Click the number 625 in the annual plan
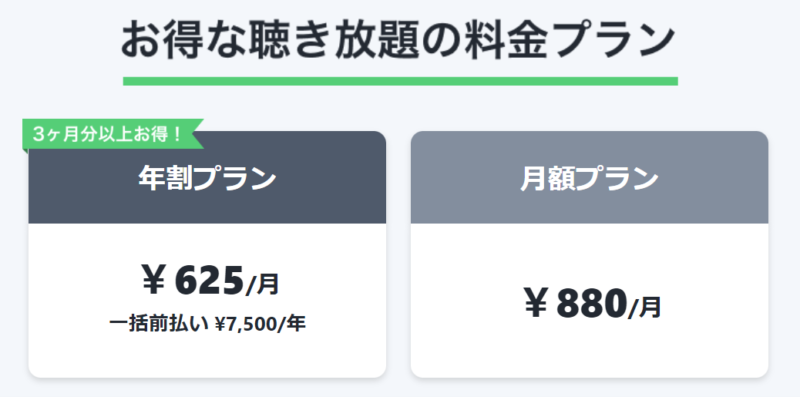The height and width of the screenshot is (397, 800). click(x=209, y=282)
